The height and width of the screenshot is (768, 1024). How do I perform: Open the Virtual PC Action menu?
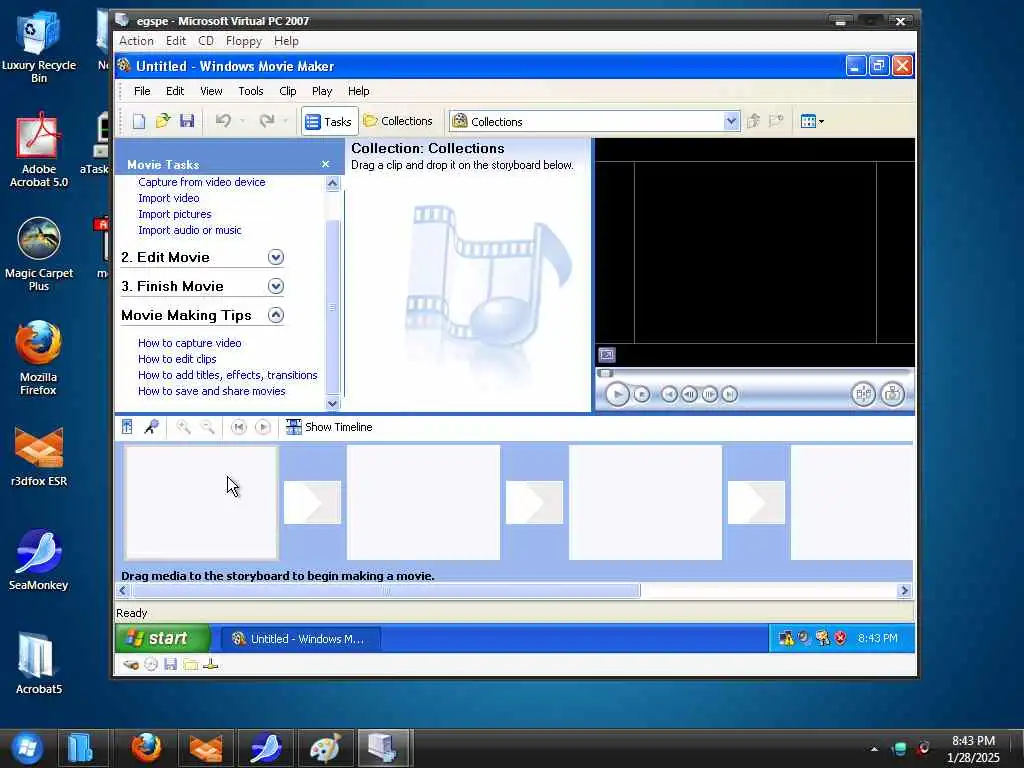coord(136,41)
